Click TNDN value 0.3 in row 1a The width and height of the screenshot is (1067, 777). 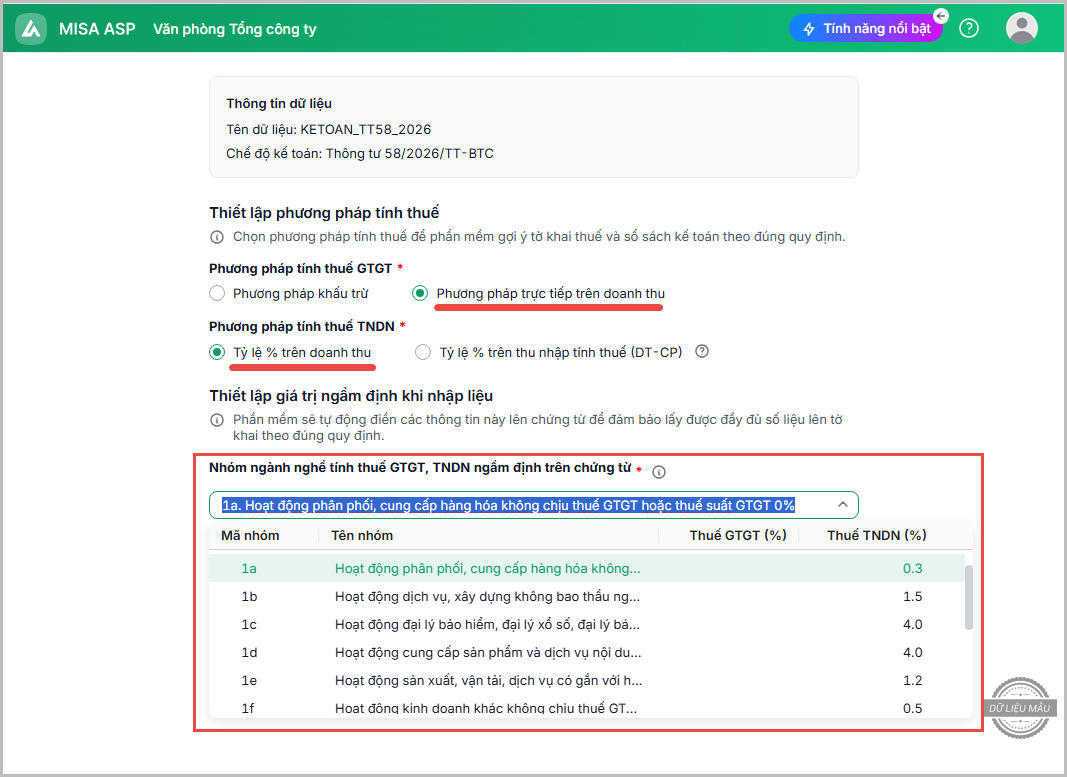pos(913,568)
